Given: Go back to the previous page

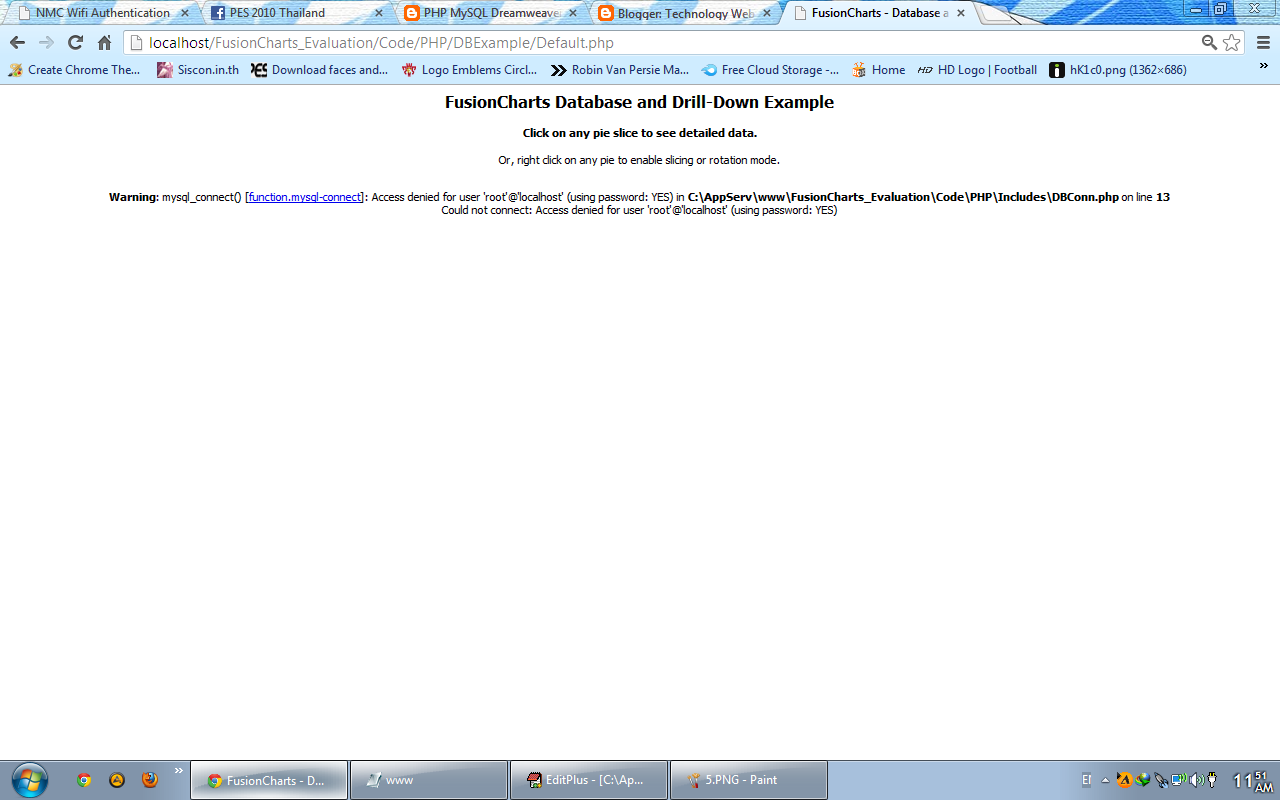Looking at the screenshot, I should (17, 43).
